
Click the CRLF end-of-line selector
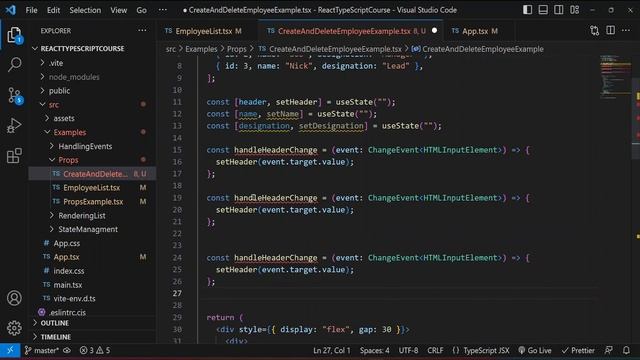435,350
